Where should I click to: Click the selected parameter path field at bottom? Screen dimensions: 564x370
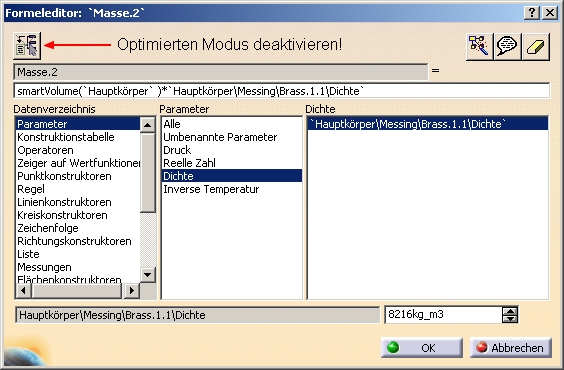(197, 315)
